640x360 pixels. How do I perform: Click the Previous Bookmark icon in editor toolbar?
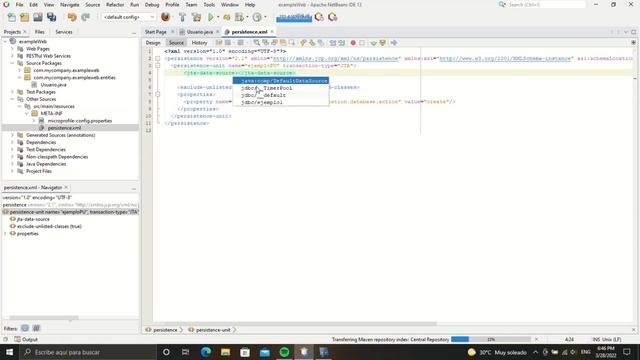303,42
